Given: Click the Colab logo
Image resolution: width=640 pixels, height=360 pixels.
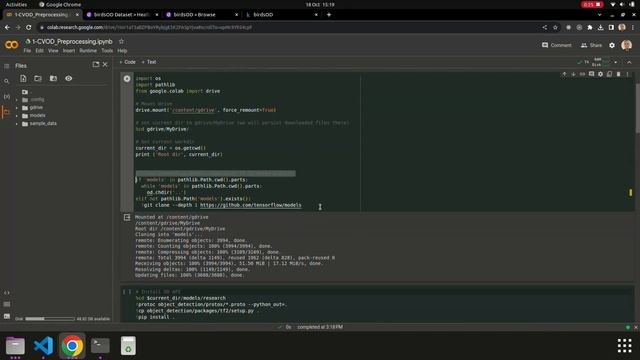Looking at the screenshot, I should pyautogui.click(x=11, y=44).
